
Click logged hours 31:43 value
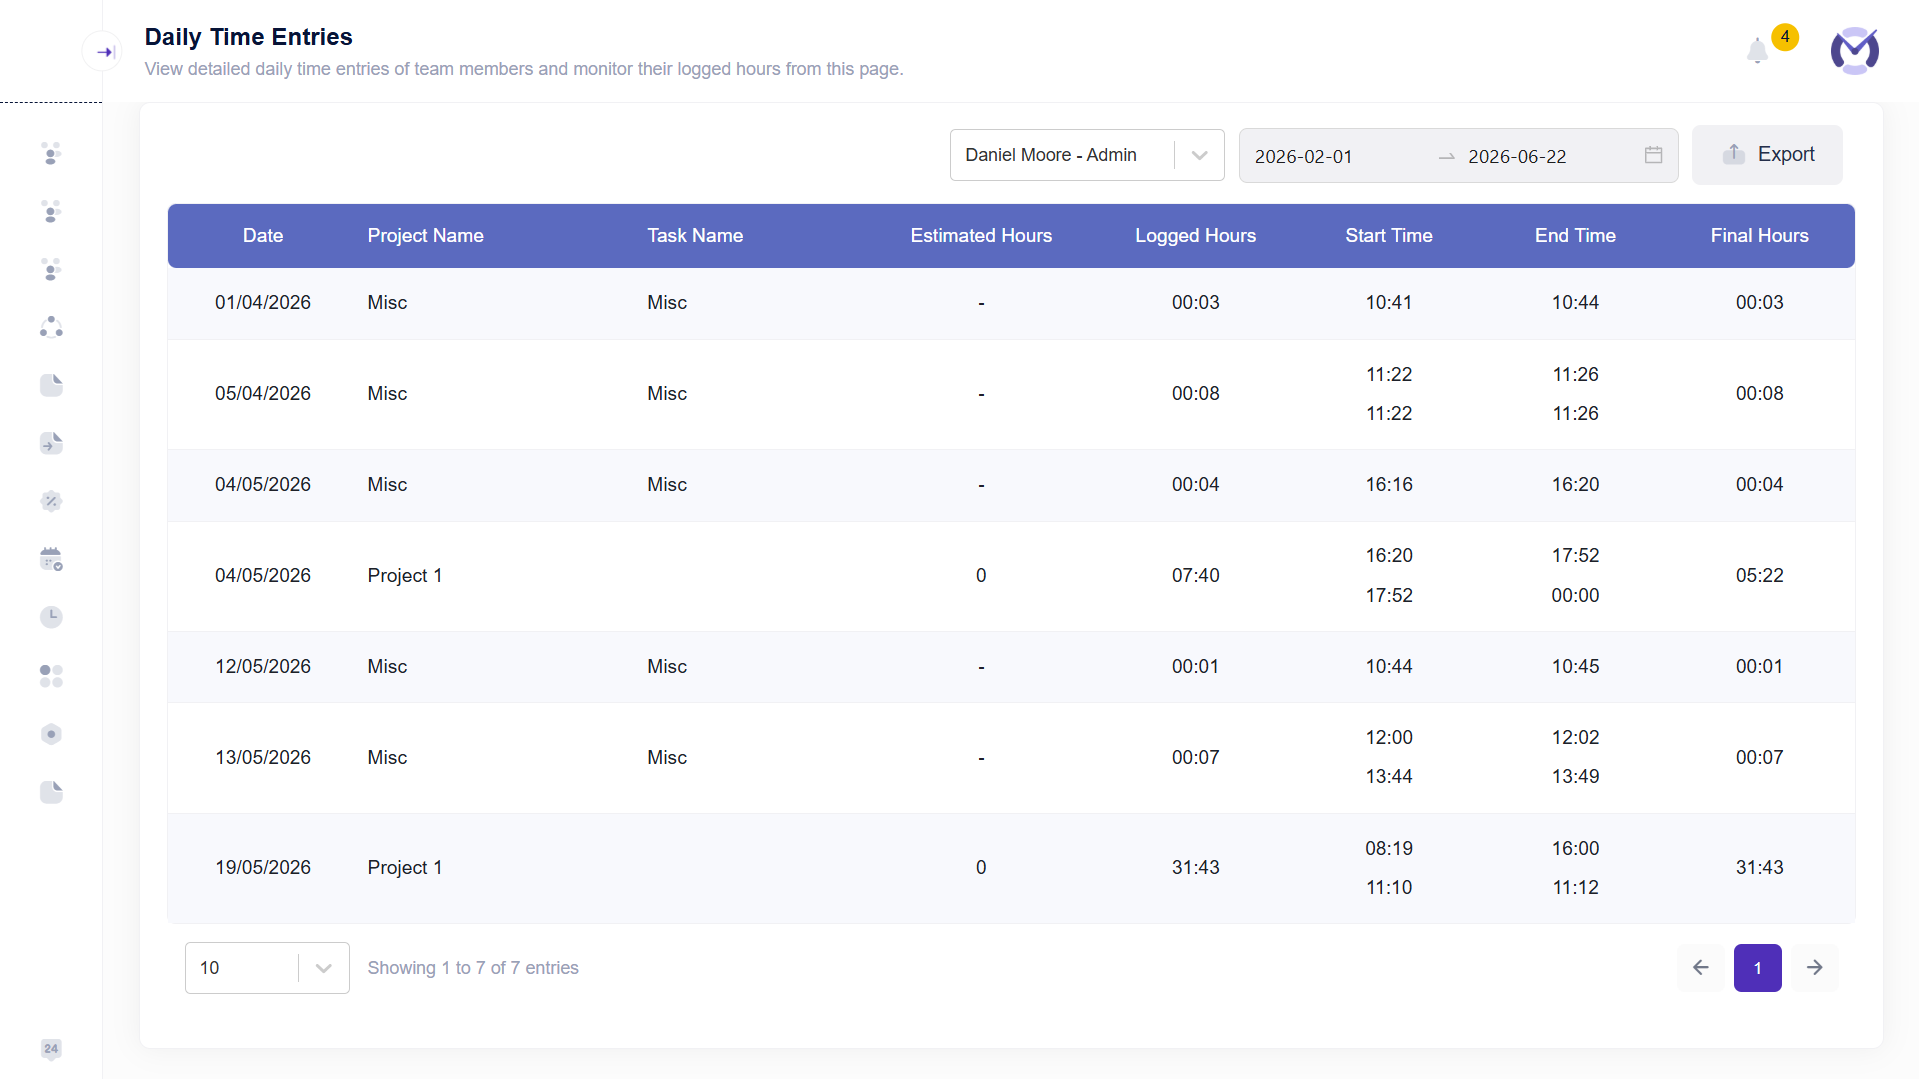pyautogui.click(x=1195, y=868)
